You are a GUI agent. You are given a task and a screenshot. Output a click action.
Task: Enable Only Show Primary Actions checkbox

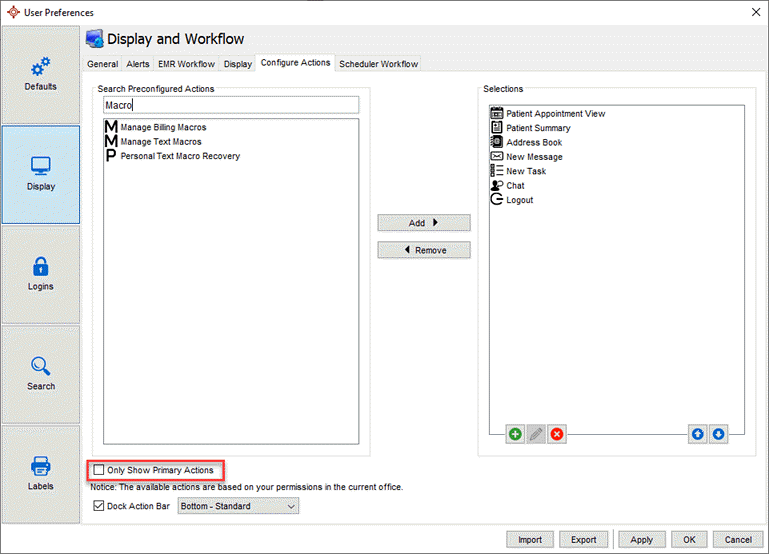99,470
